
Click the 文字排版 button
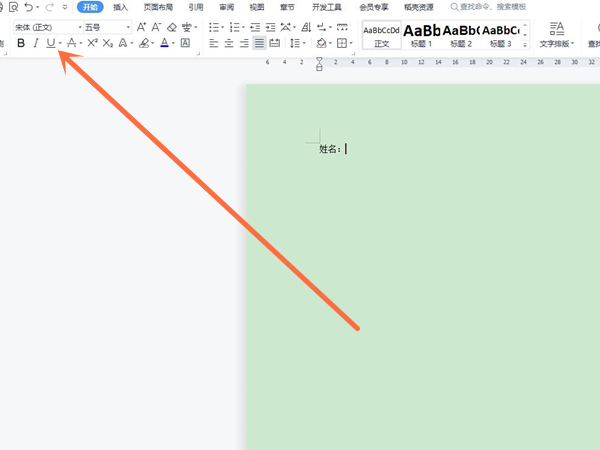[x=557, y=35]
